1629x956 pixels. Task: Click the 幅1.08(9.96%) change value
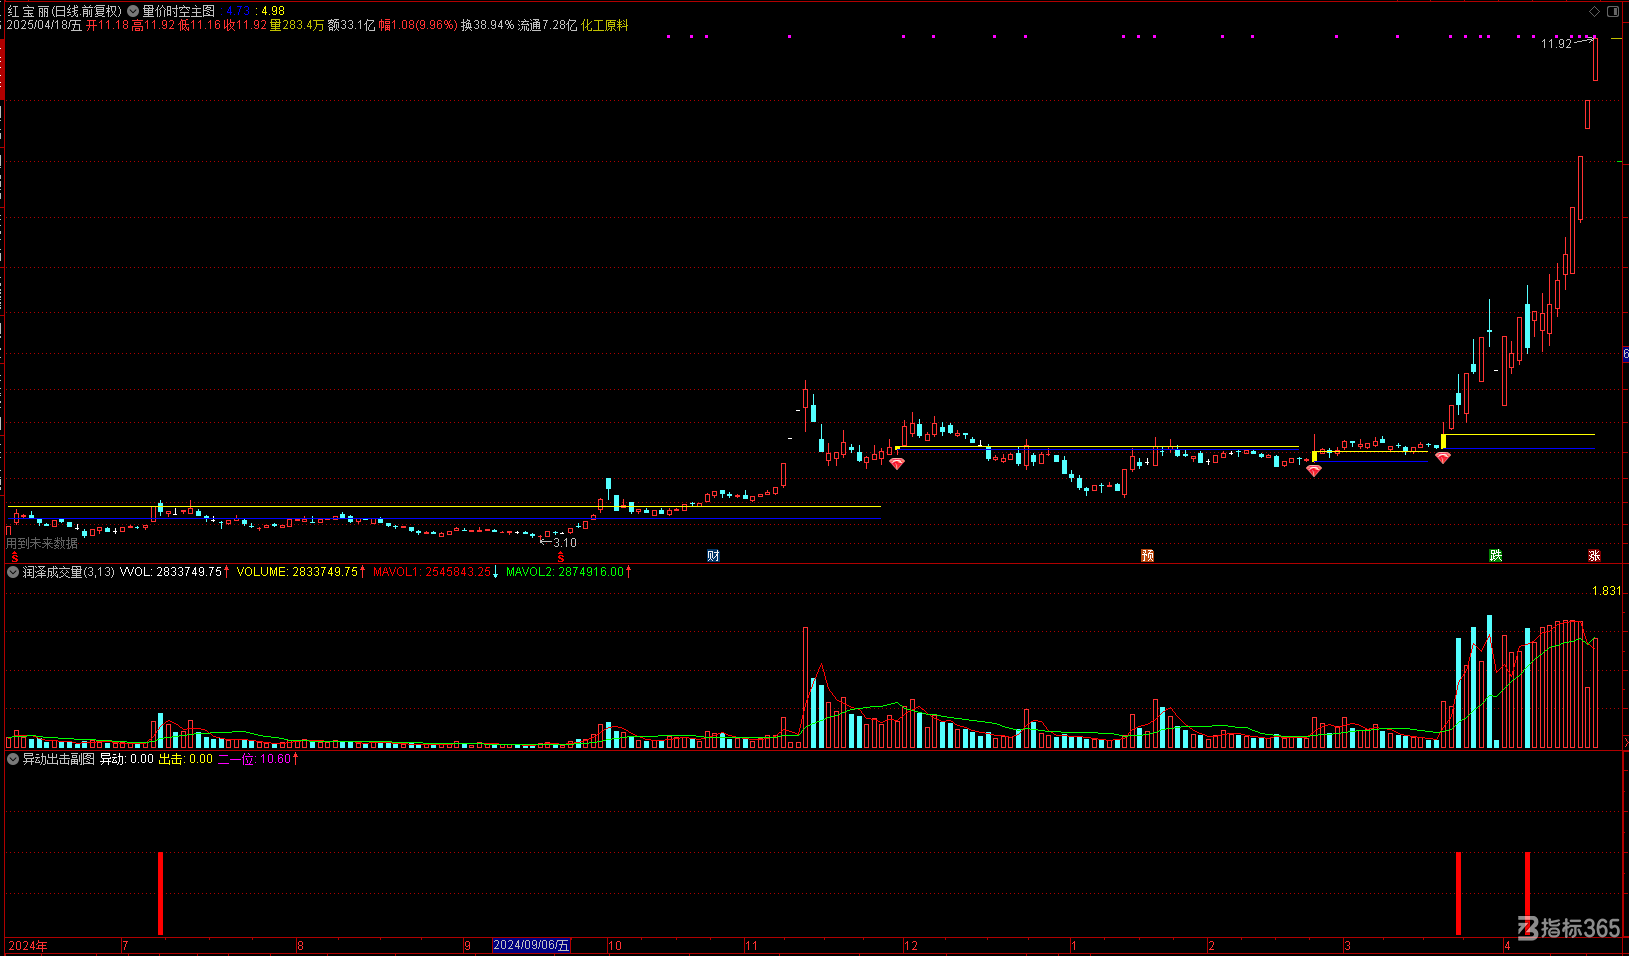tap(417, 25)
